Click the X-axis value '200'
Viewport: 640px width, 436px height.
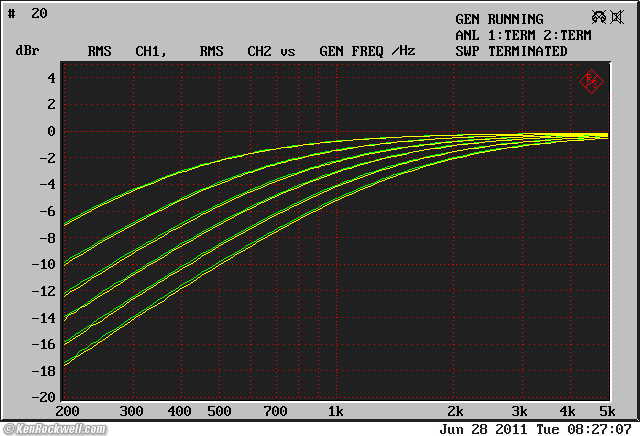[x=67, y=411]
